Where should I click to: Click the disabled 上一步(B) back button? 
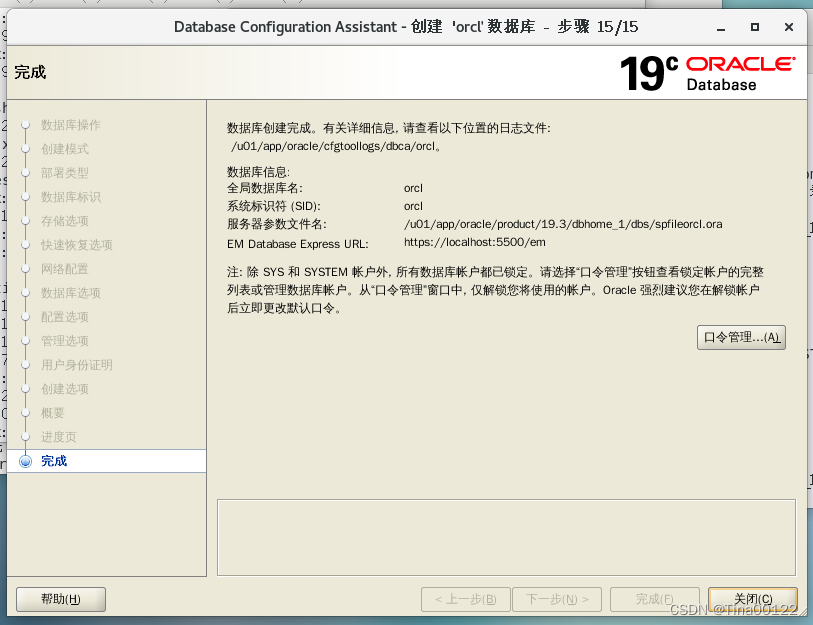[466, 599]
